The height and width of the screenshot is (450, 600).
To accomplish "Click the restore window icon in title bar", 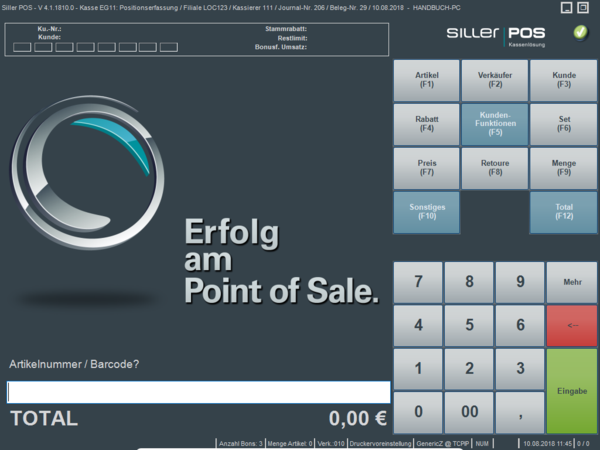I will 568,8.
